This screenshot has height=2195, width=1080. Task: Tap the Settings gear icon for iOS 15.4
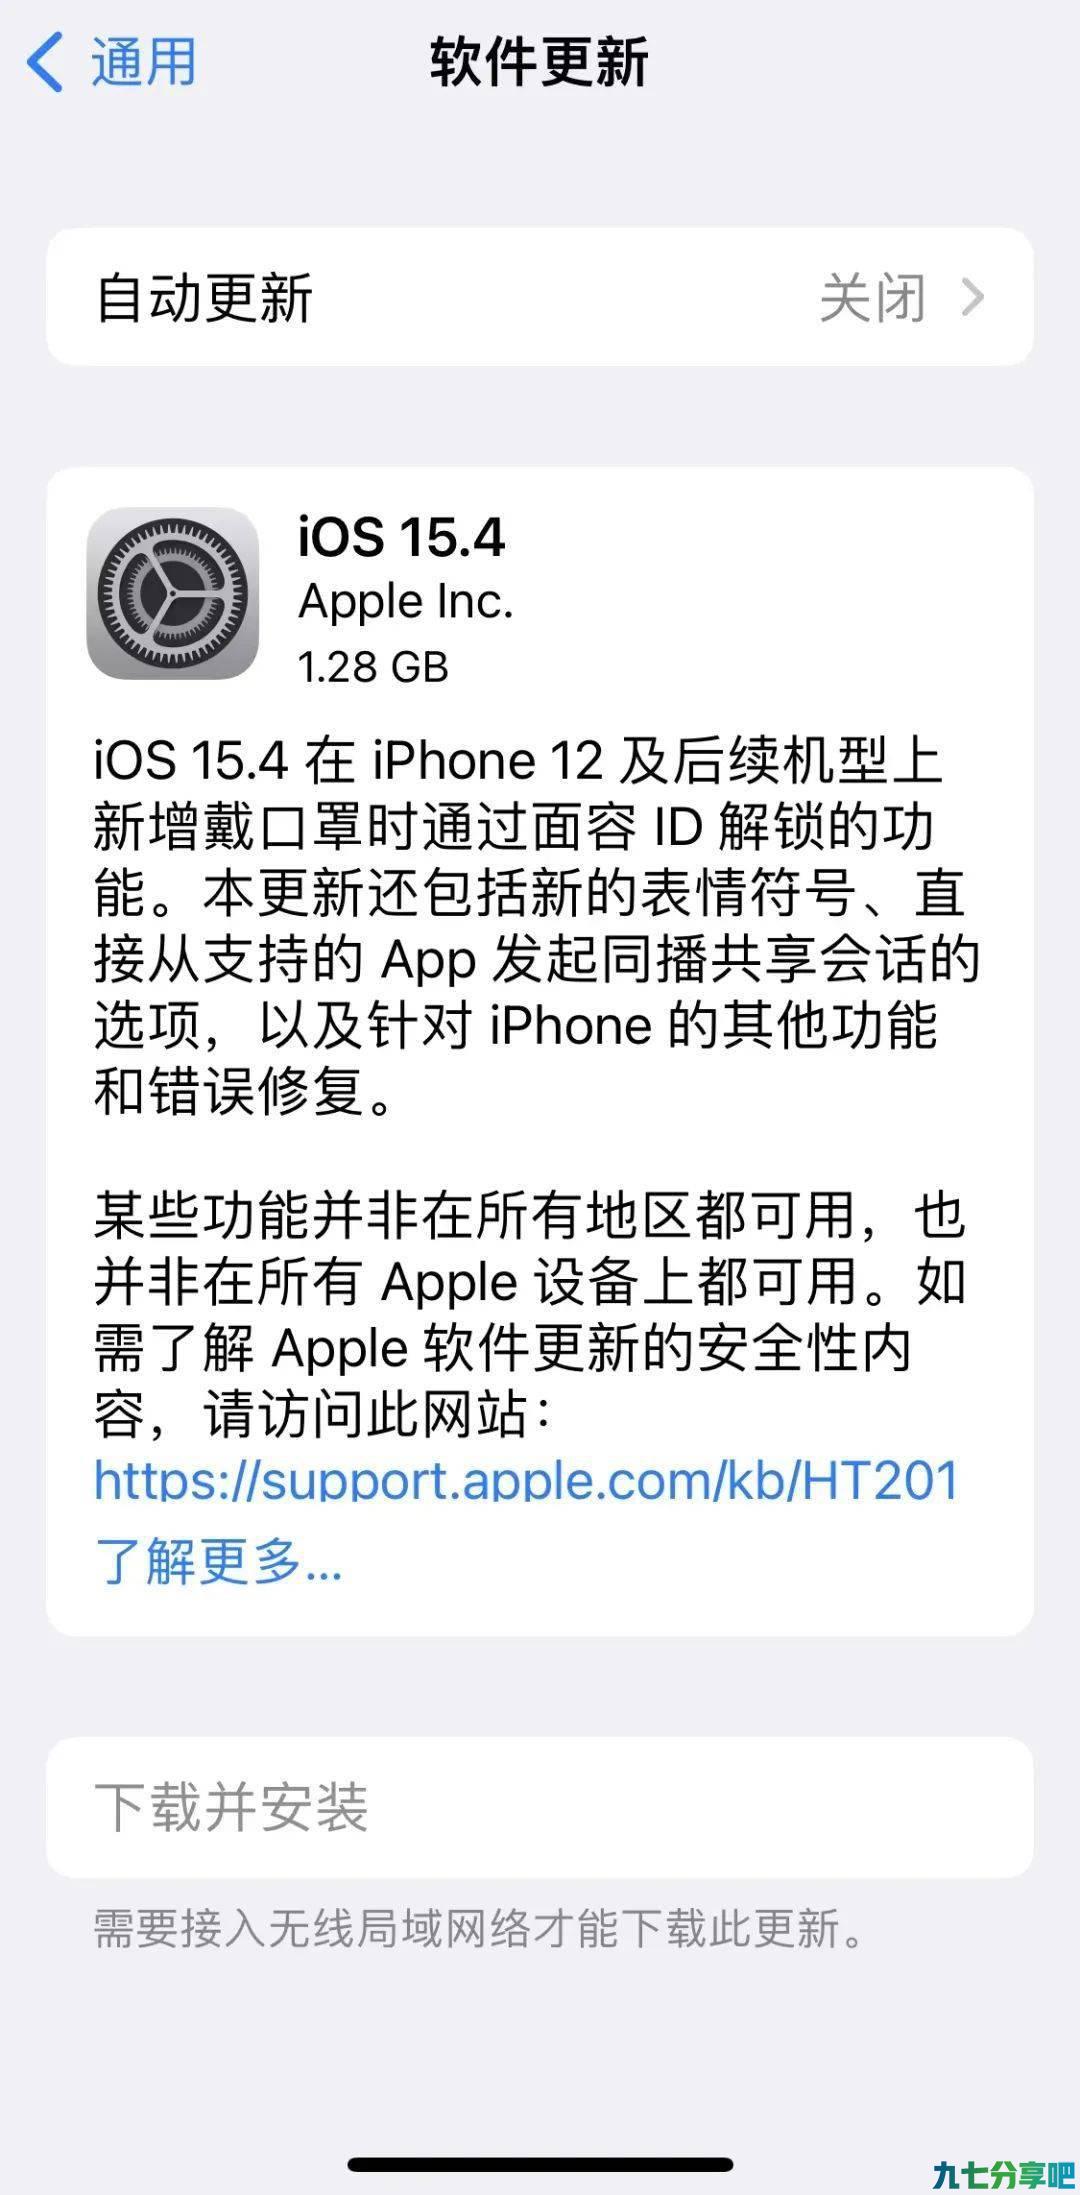coord(173,593)
